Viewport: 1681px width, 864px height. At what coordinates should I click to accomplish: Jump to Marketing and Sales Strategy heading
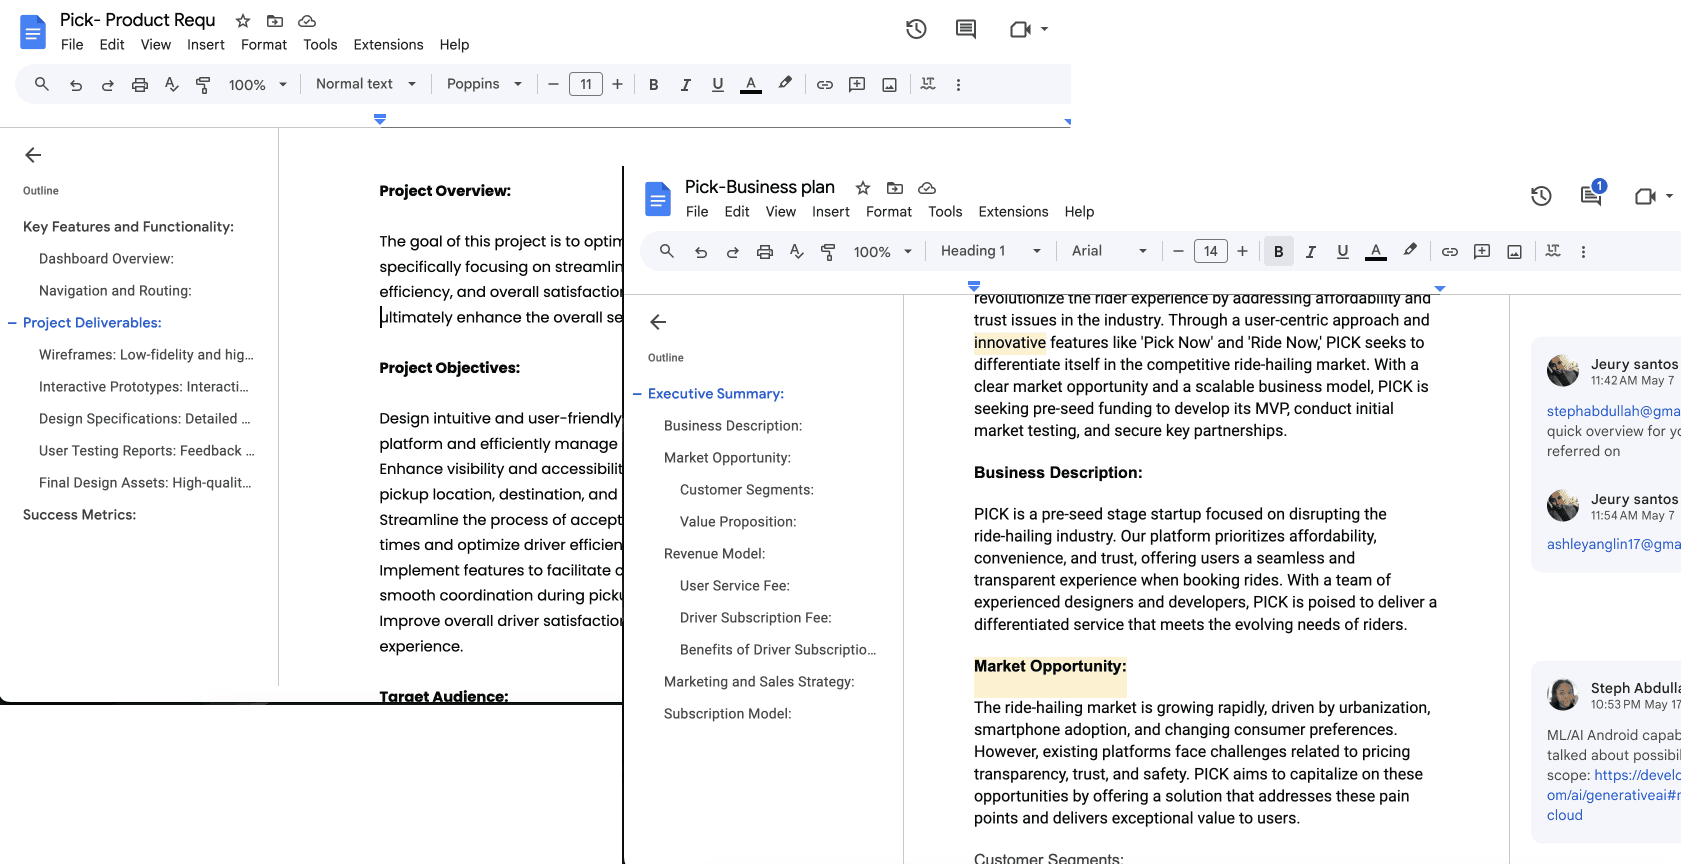[x=759, y=682]
